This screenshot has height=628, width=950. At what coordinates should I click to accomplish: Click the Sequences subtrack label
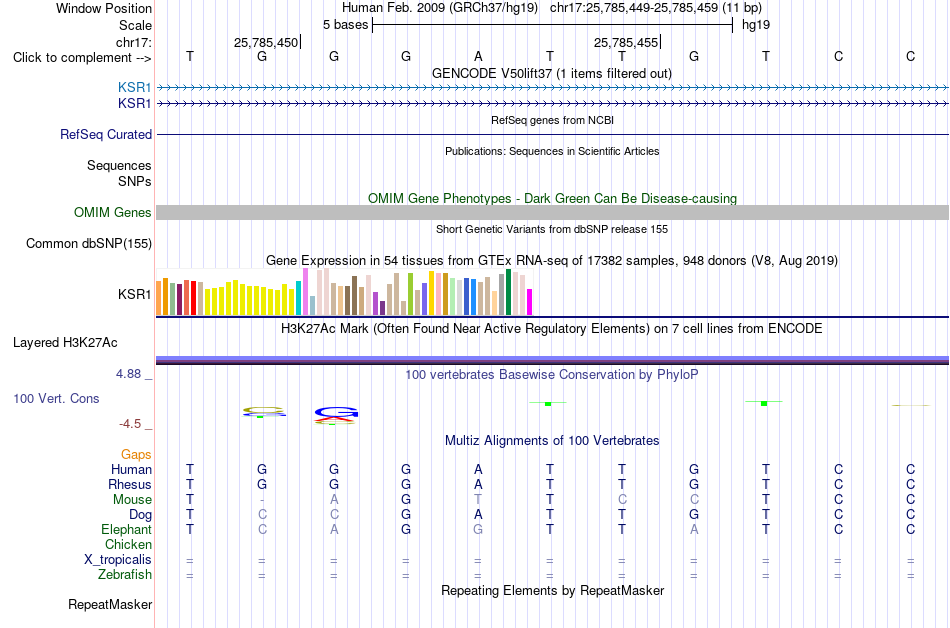tap(119, 165)
